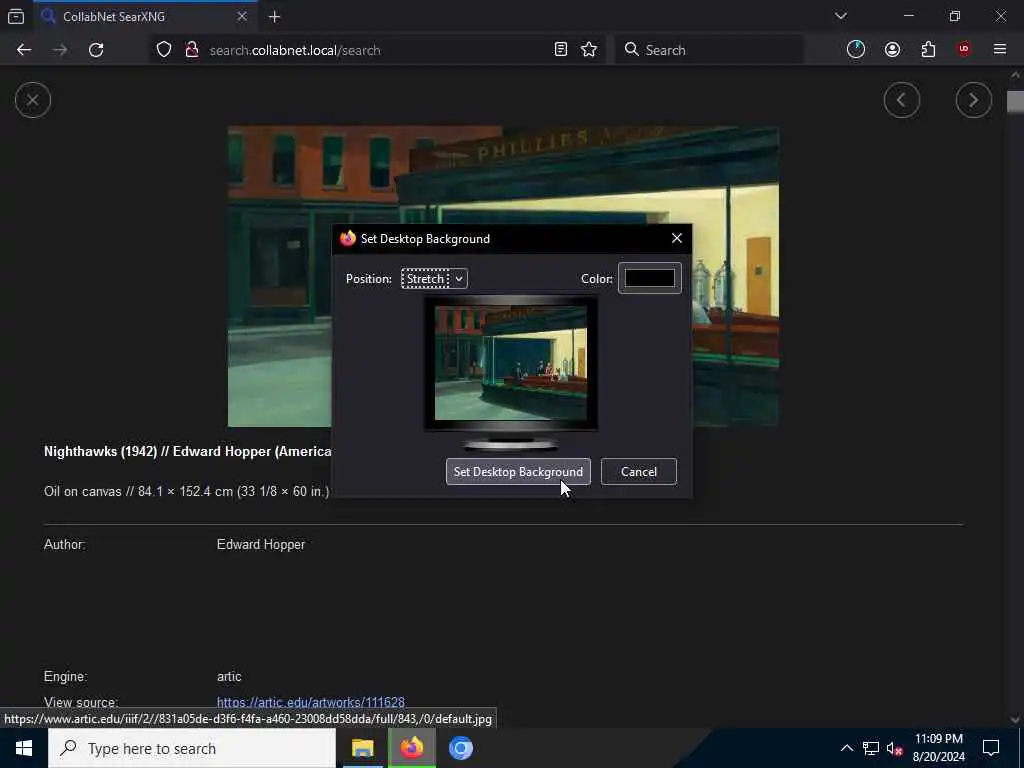Open the artic.edu artworks source link

(311, 702)
